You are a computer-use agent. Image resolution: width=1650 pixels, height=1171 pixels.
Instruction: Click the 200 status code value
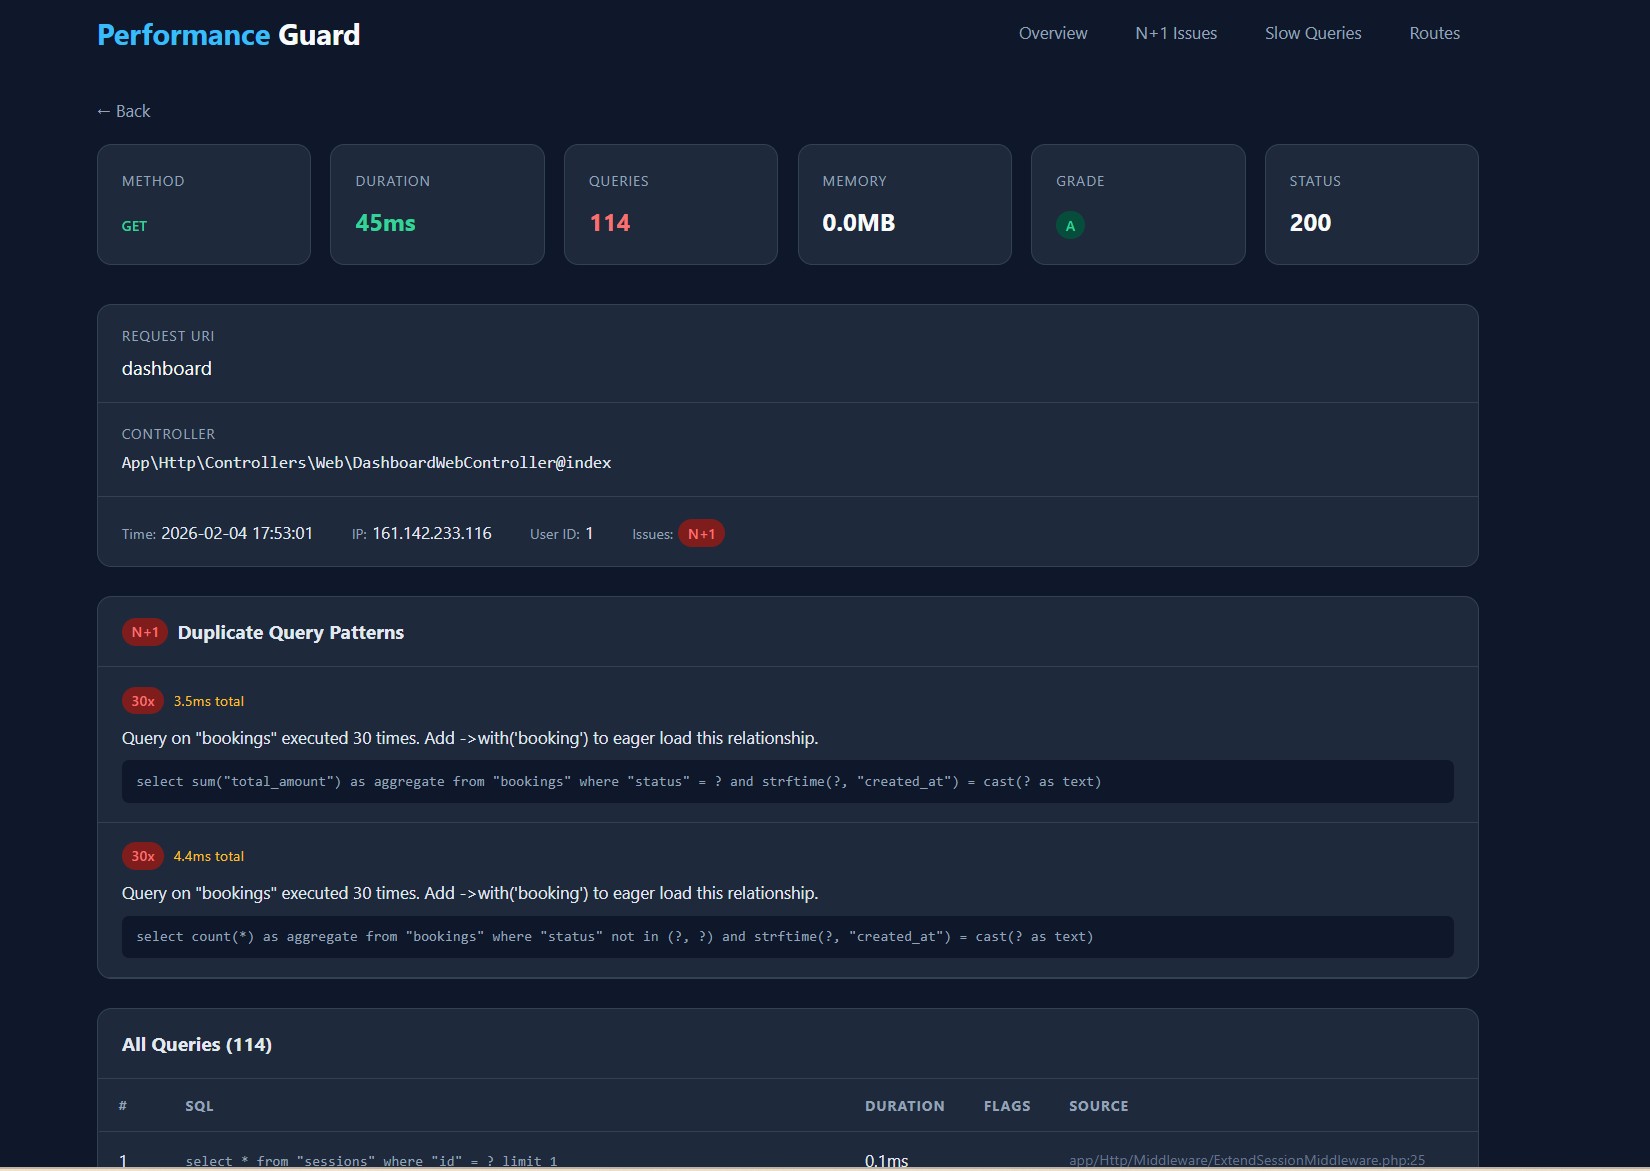click(x=1310, y=223)
